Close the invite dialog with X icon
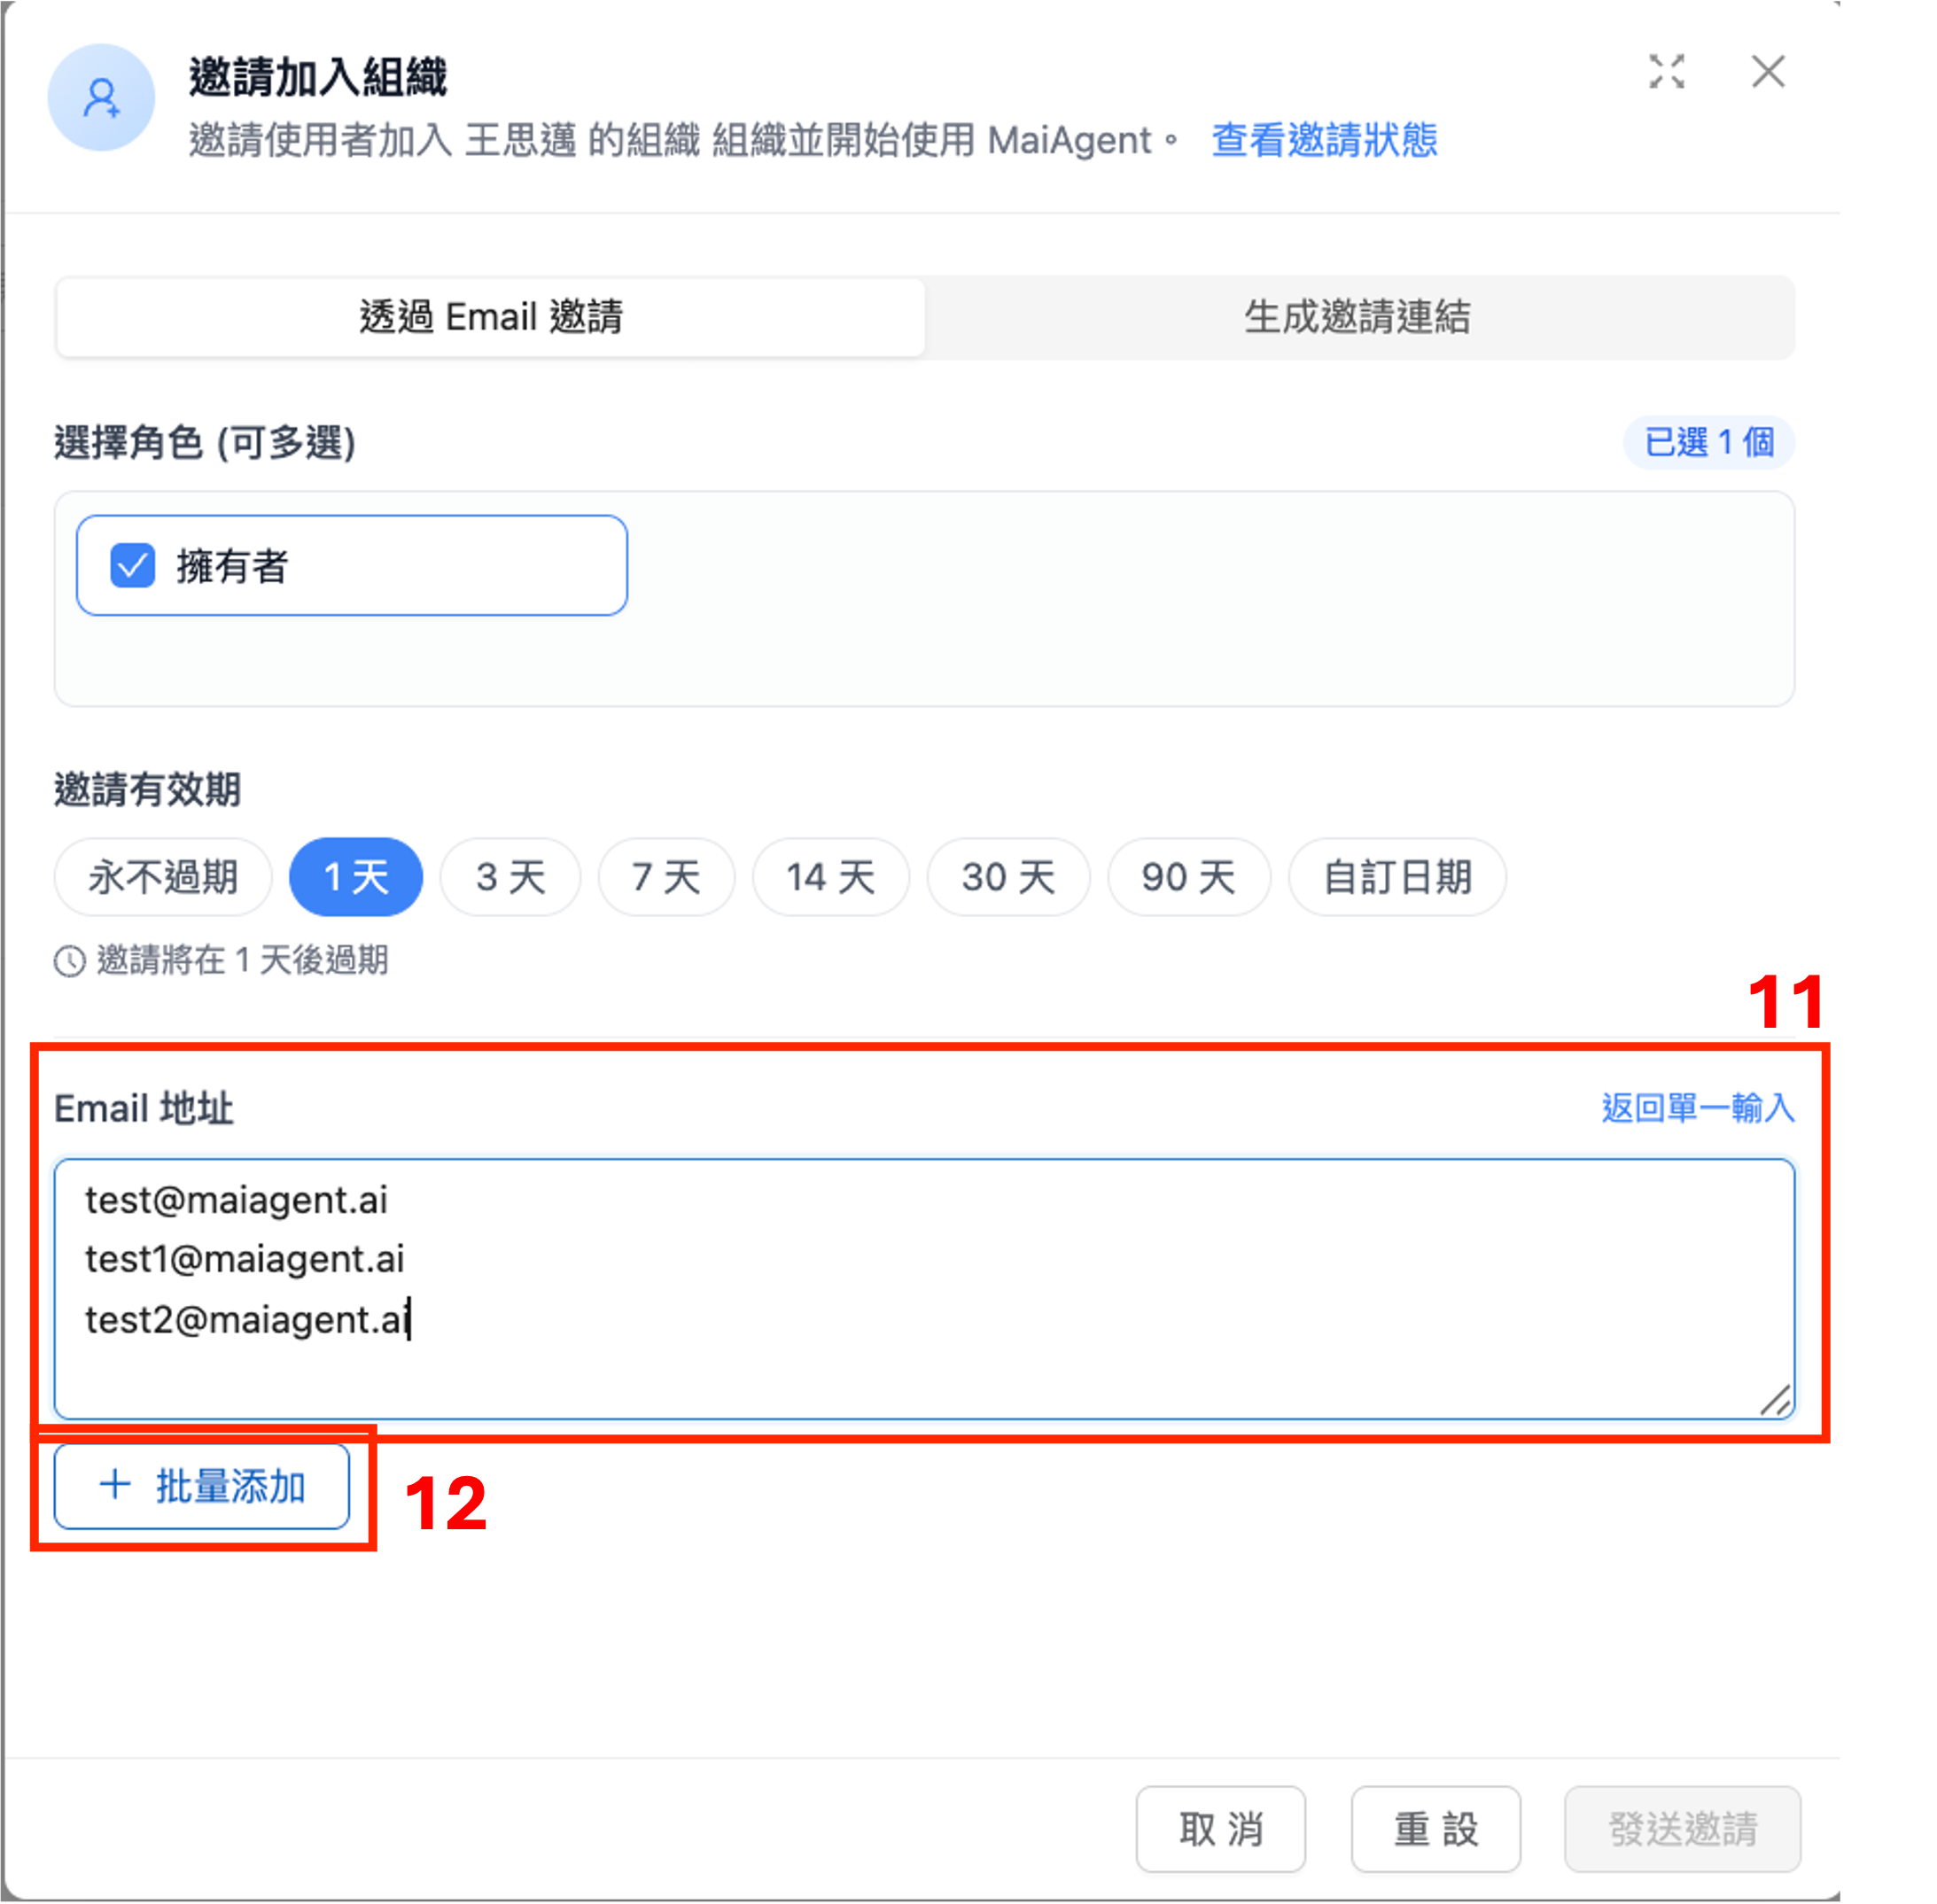The width and height of the screenshot is (1937, 1904). click(1767, 72)
